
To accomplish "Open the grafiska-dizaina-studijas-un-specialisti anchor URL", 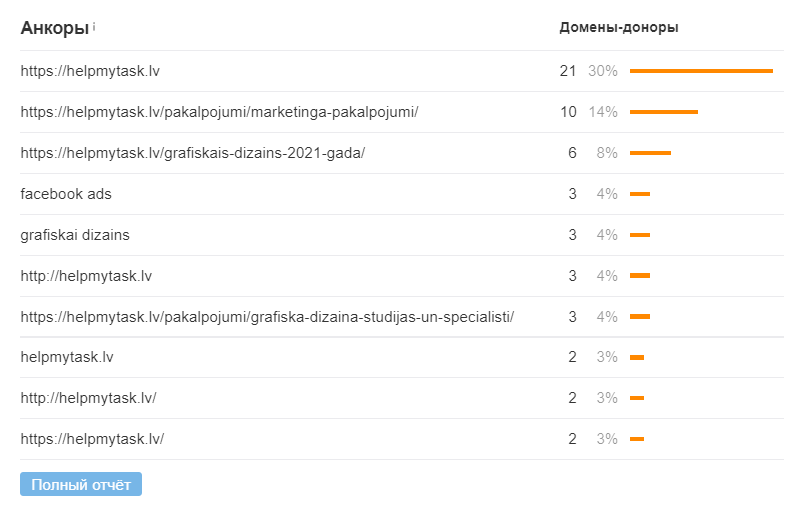I will click(267, 317).
